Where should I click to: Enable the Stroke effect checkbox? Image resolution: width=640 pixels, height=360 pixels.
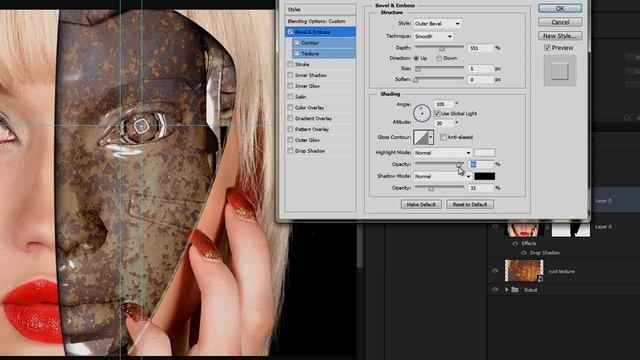290,64
